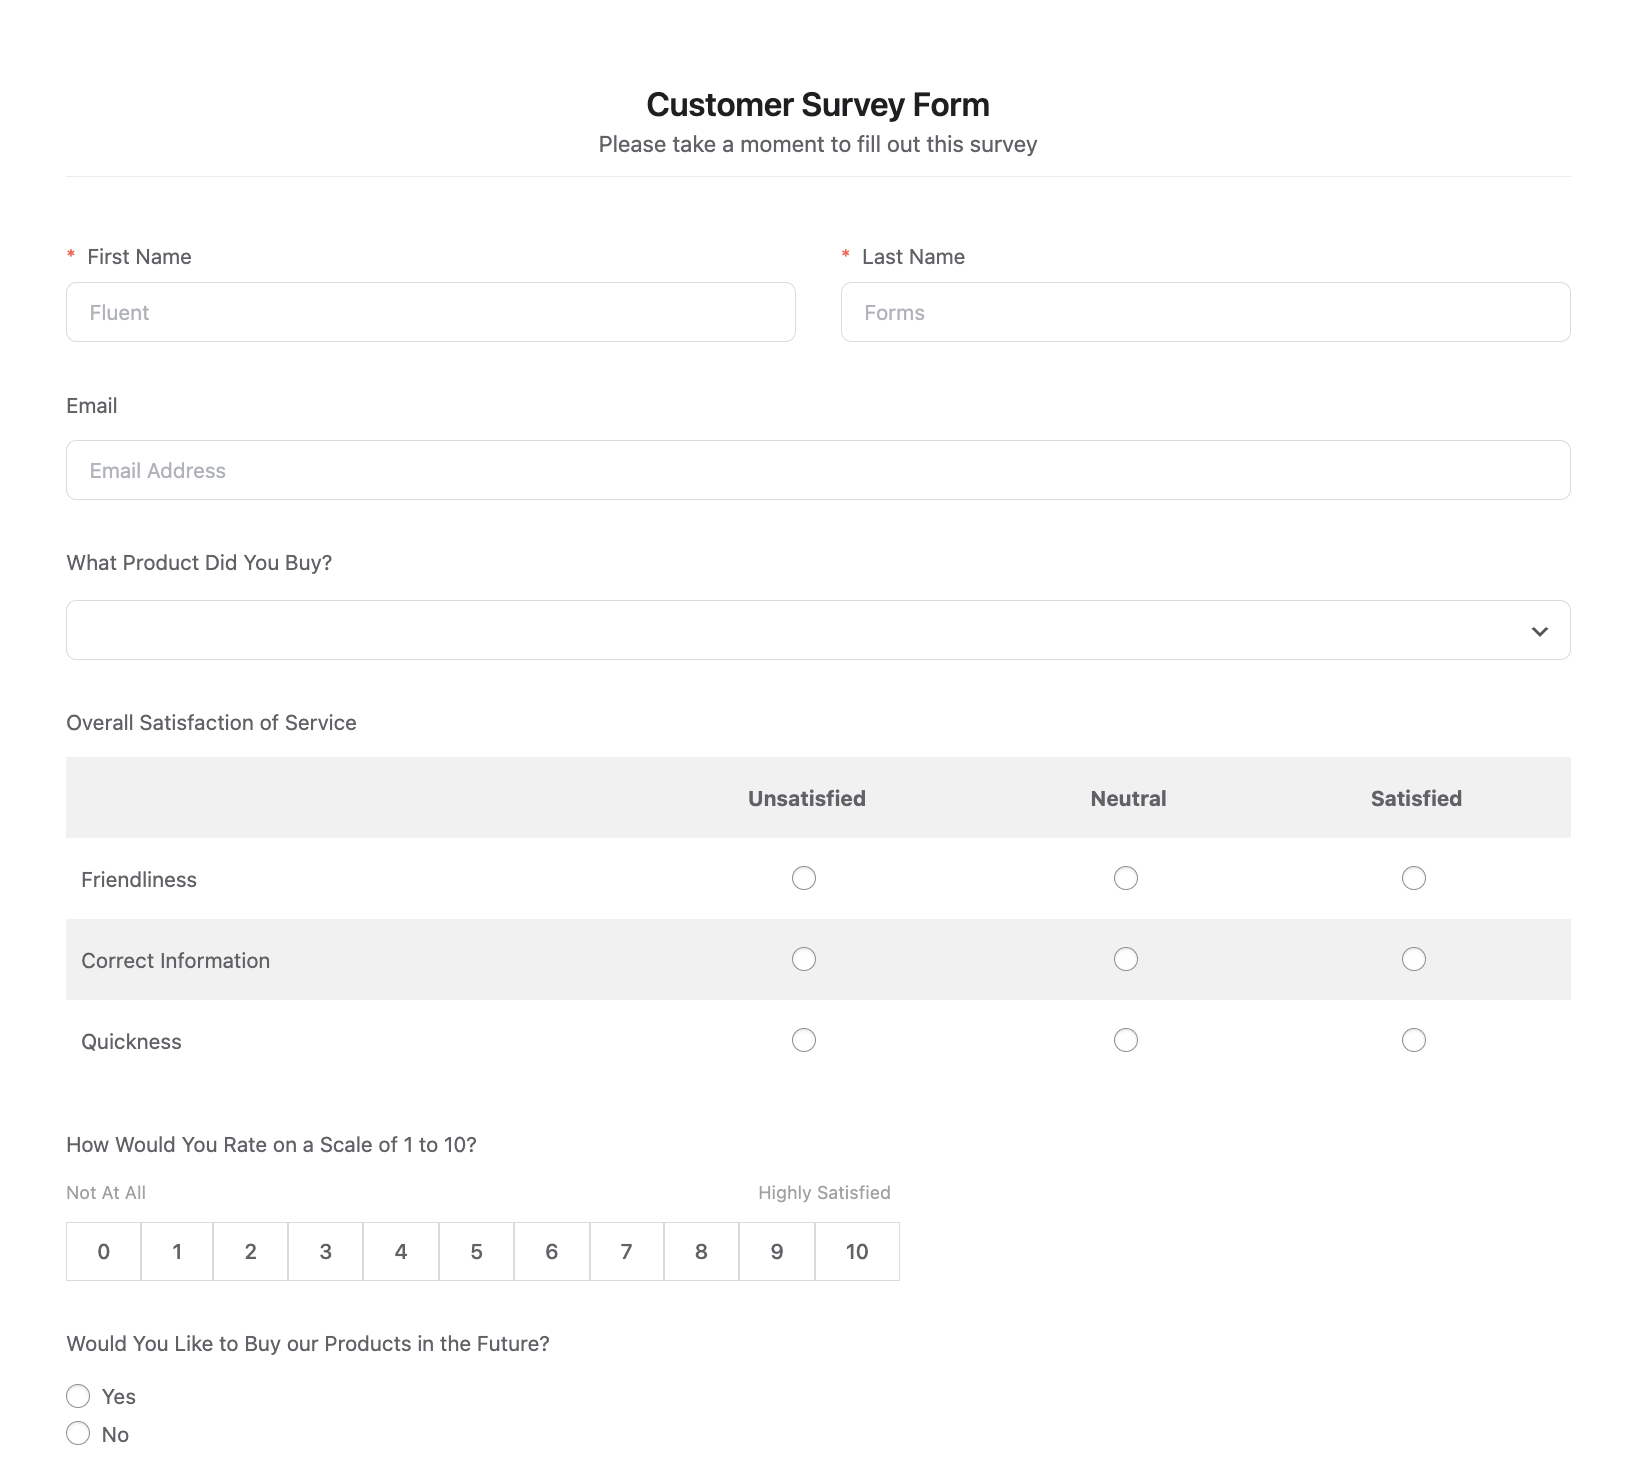1634x1478 pixels.
Task: Select 5 on the rating scale
Action: (x=476, y=1251)
